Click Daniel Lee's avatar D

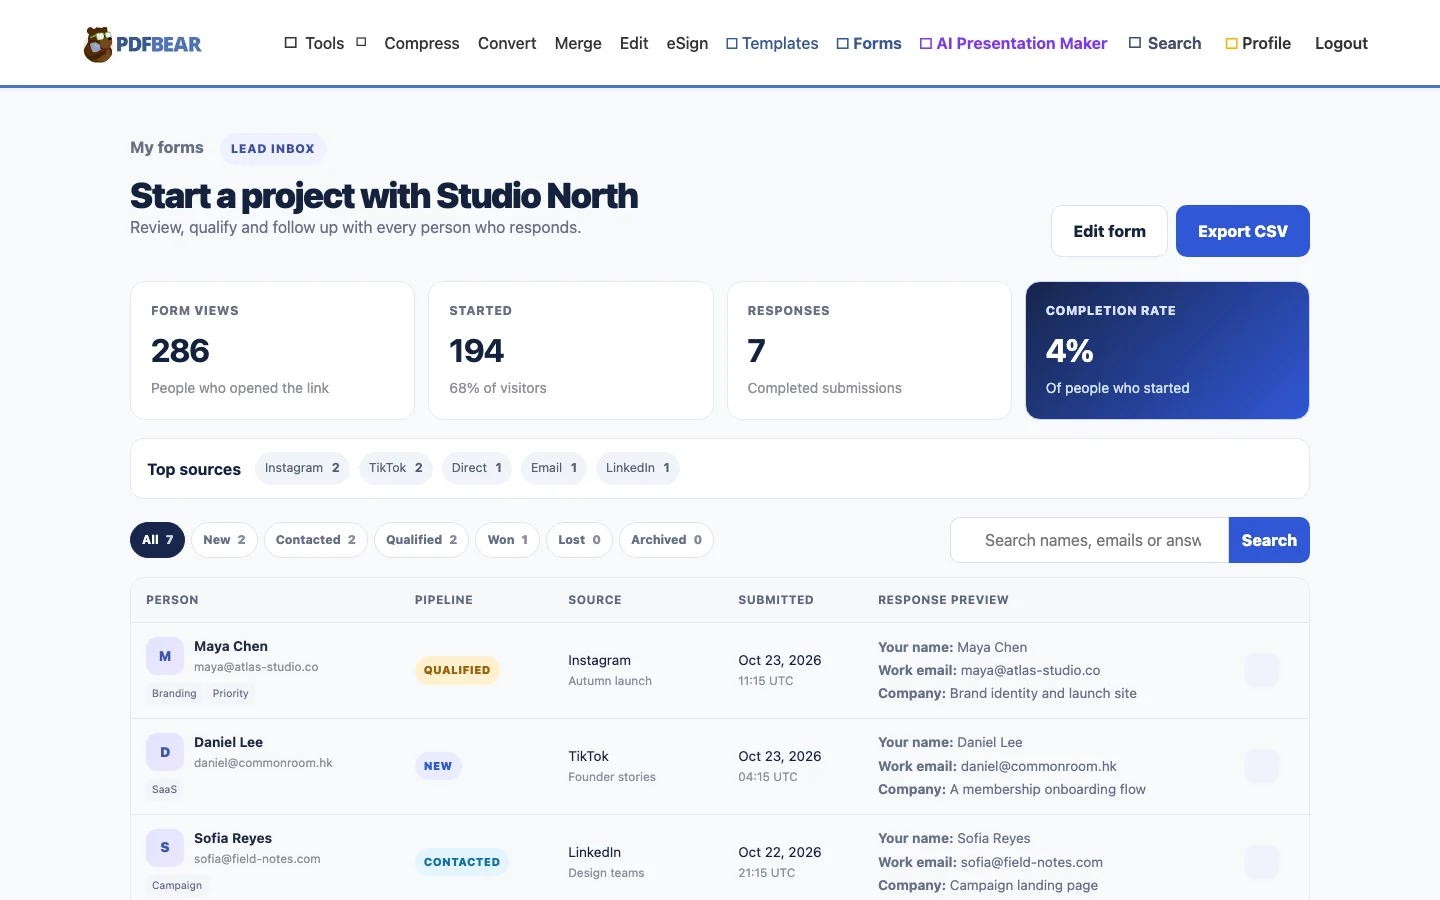click(165, 752)
